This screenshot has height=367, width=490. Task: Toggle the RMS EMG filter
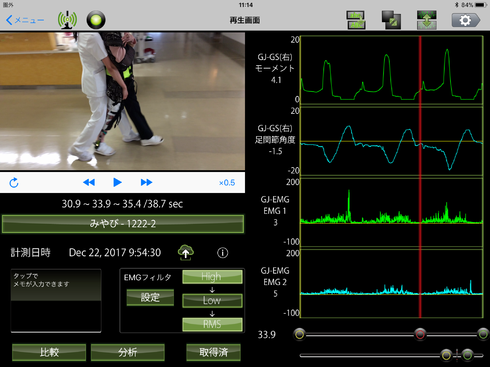[212, 324]
